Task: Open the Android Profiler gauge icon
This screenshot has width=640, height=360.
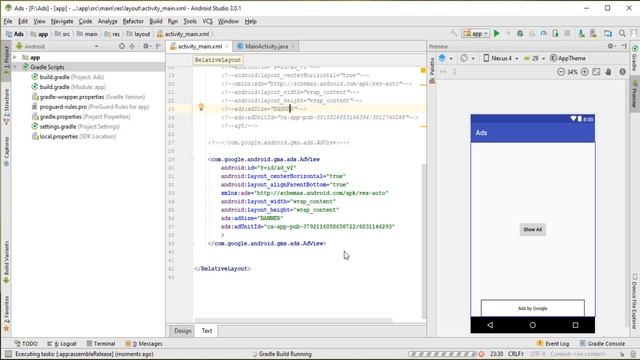Action: point(544,34)
